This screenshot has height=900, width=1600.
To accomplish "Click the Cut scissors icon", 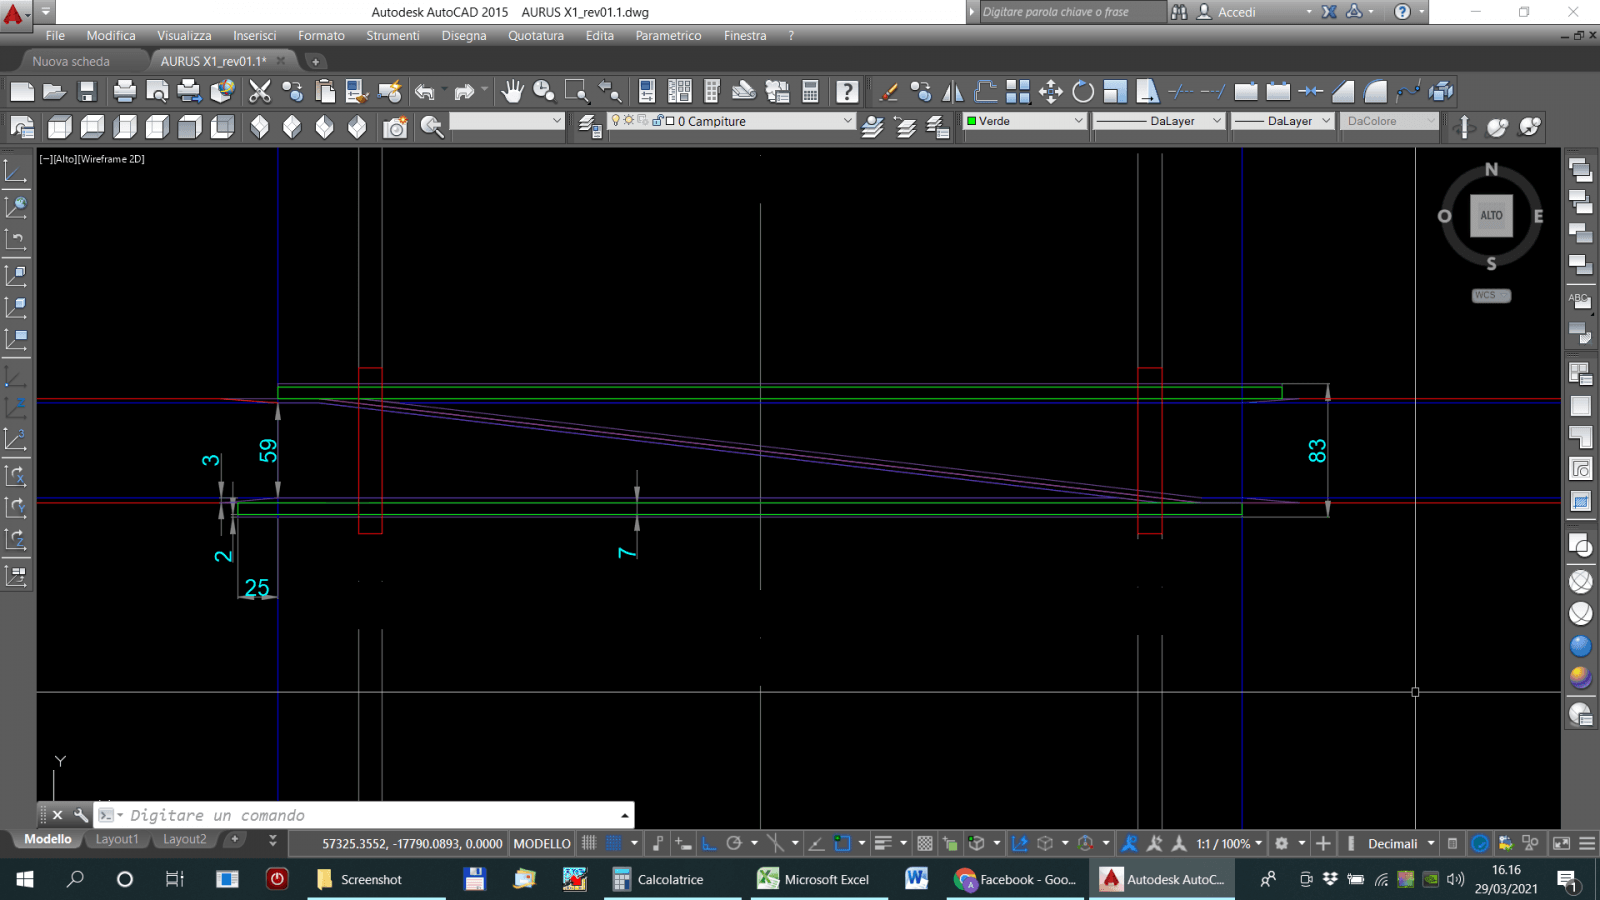I will point(260,92).
